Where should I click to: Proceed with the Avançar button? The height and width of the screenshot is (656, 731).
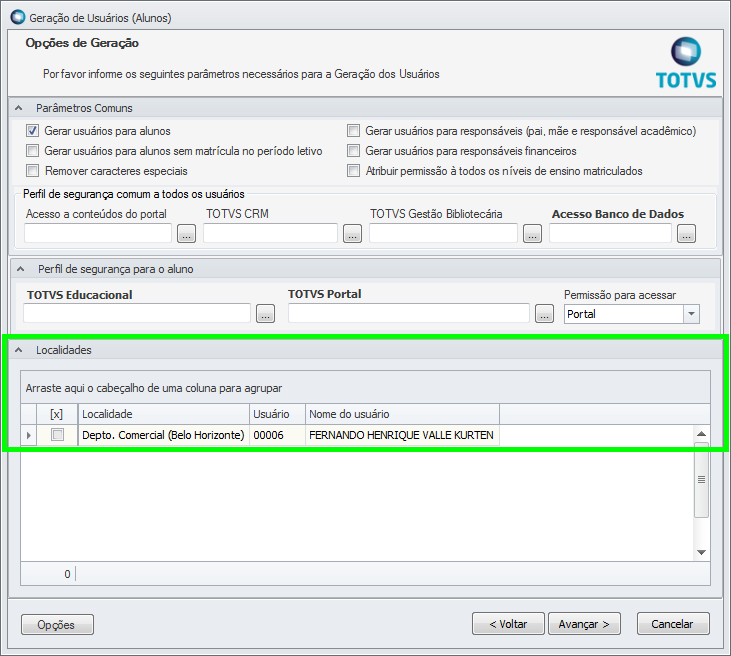point(584,624)
